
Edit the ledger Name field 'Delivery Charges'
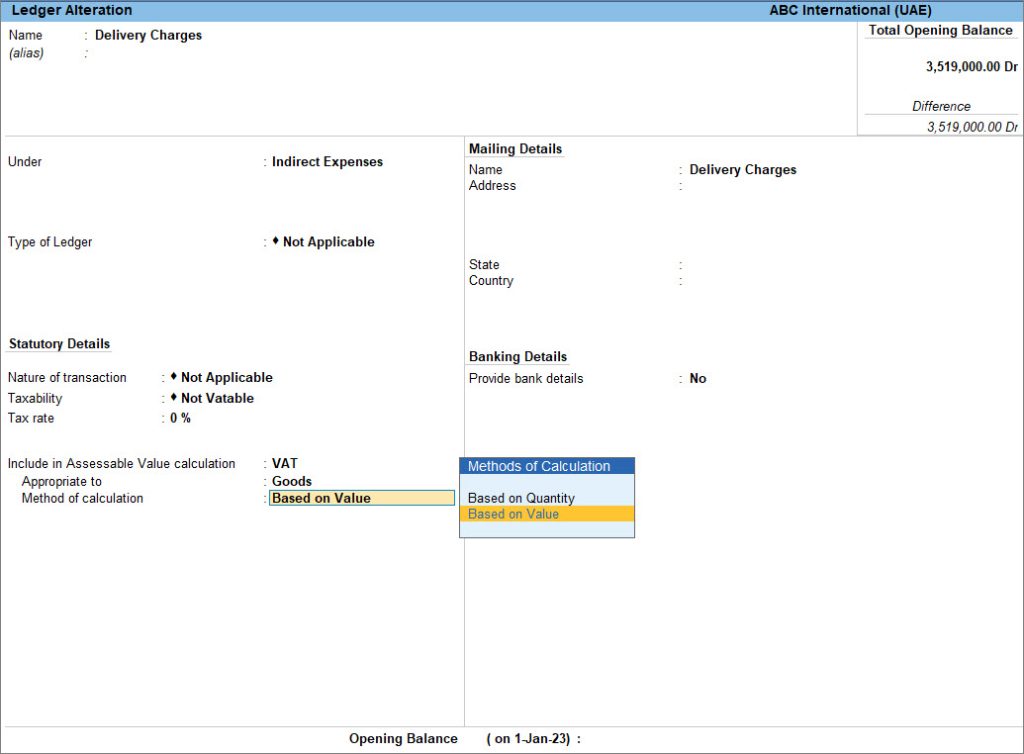[150, 34]
